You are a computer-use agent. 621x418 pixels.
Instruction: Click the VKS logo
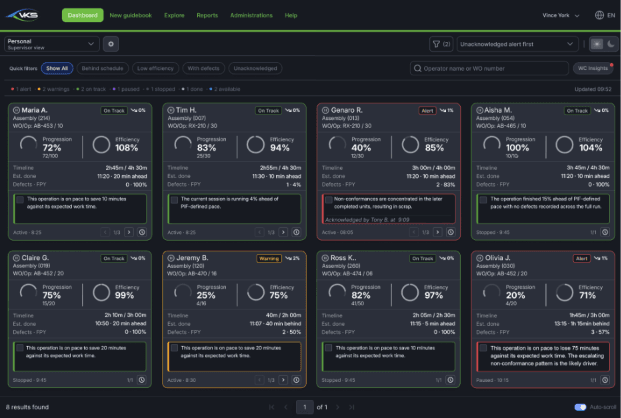[23, 15]
